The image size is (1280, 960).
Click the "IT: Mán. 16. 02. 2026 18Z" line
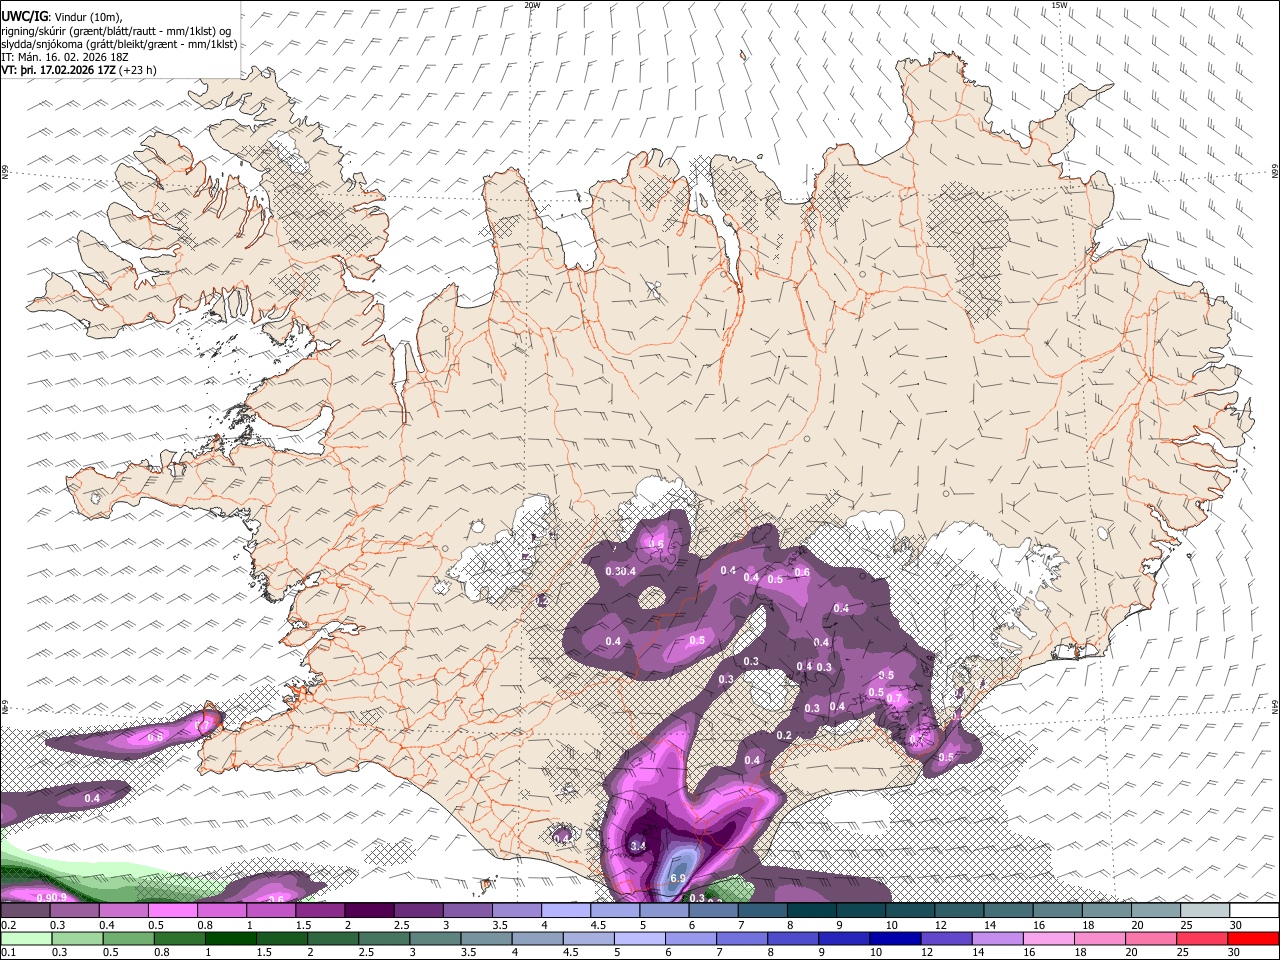pos(64,57)
